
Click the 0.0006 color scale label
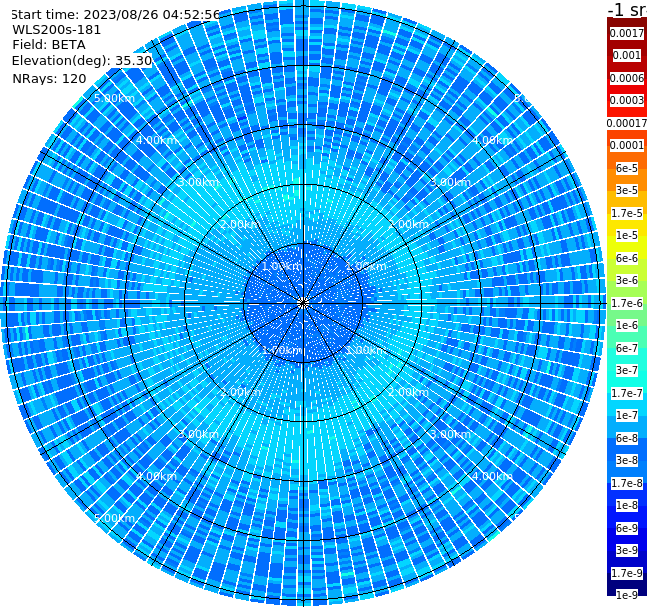pyautogui.click(x=627, y=78)
